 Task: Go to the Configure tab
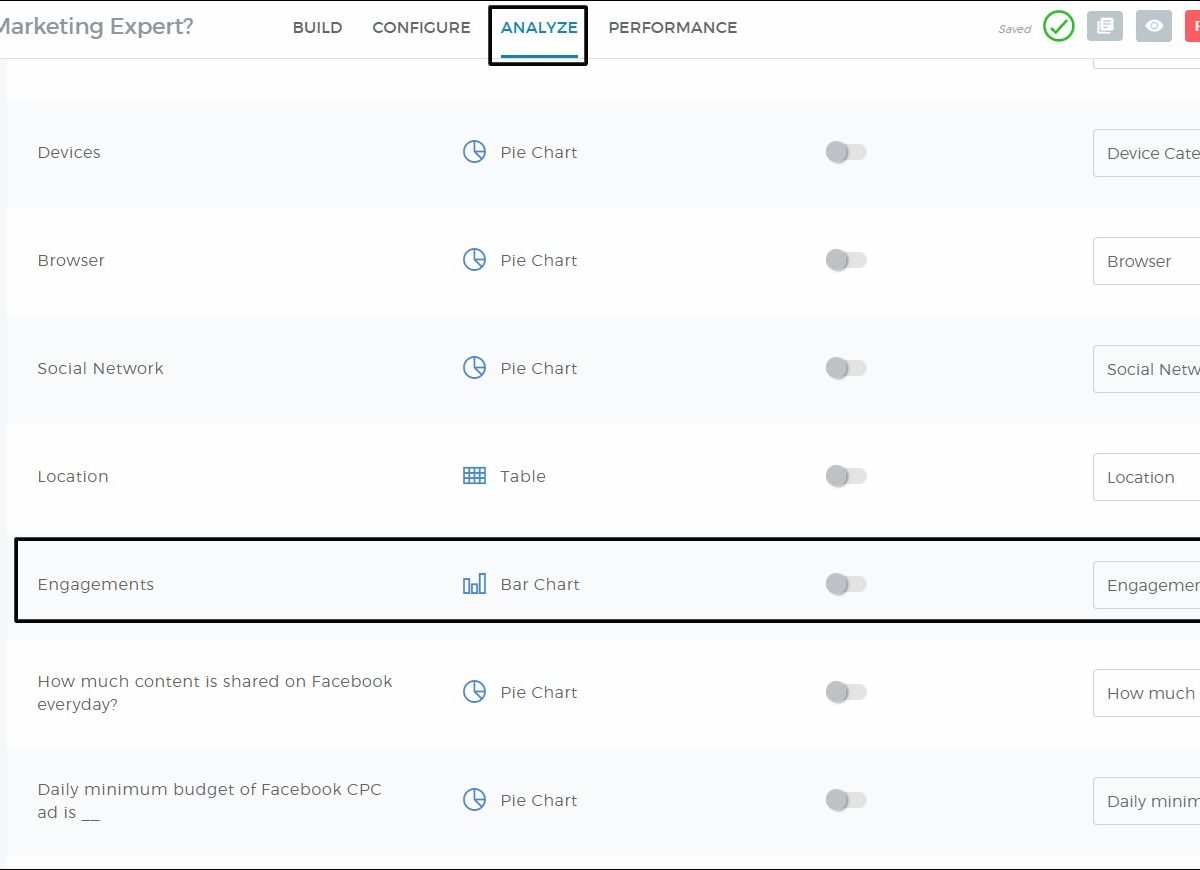tap(421, 28)
